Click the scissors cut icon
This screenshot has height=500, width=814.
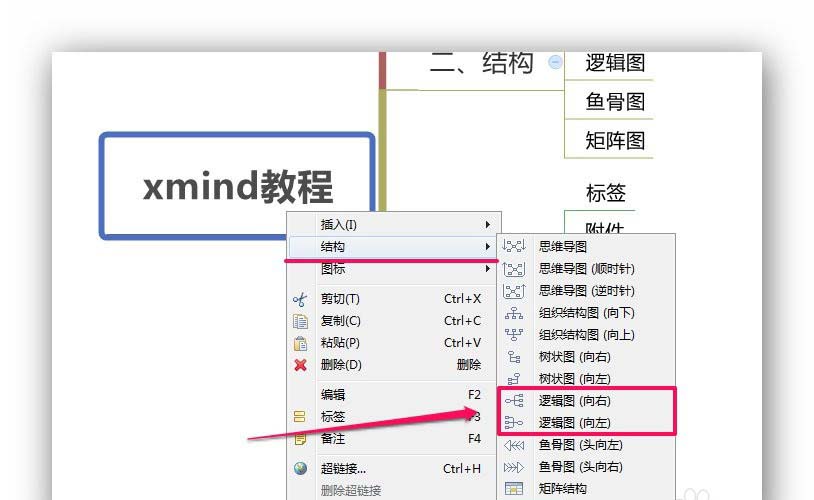coord(300,300)
